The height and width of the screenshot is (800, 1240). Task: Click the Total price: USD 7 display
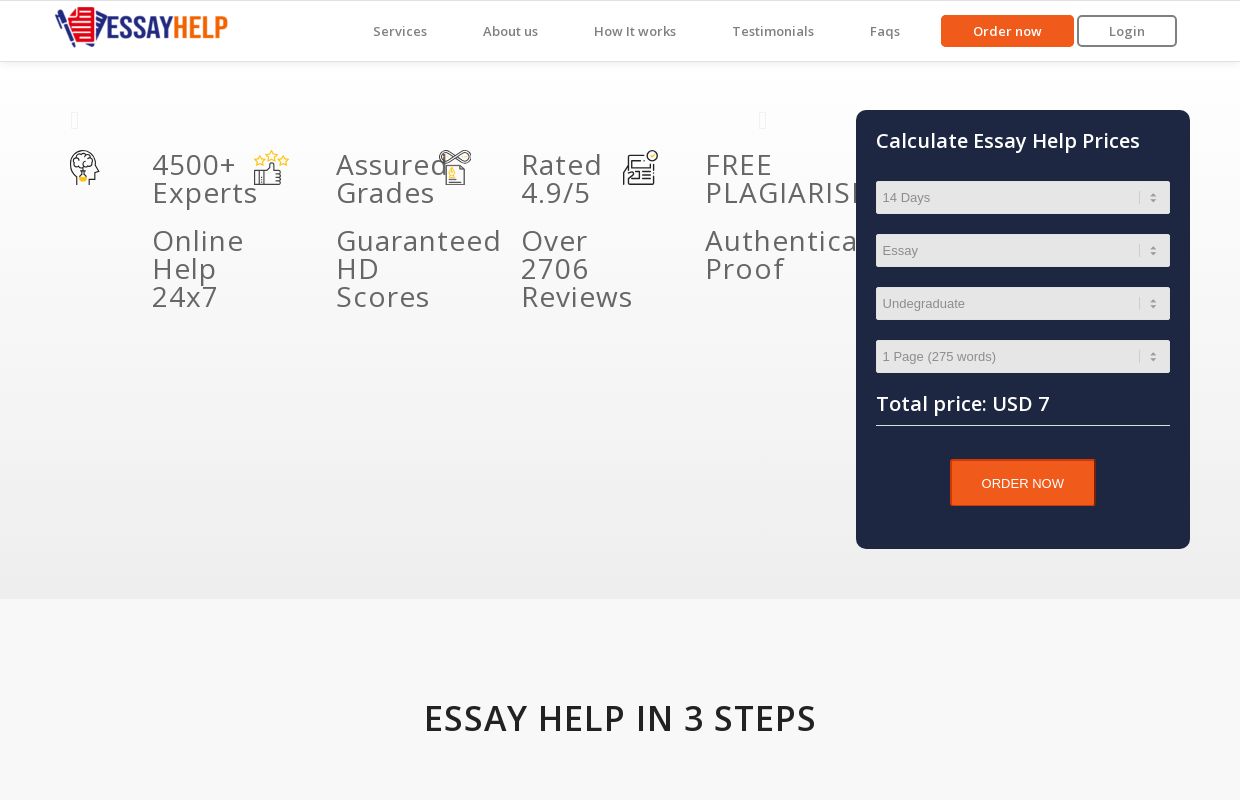tap(962, 404)
